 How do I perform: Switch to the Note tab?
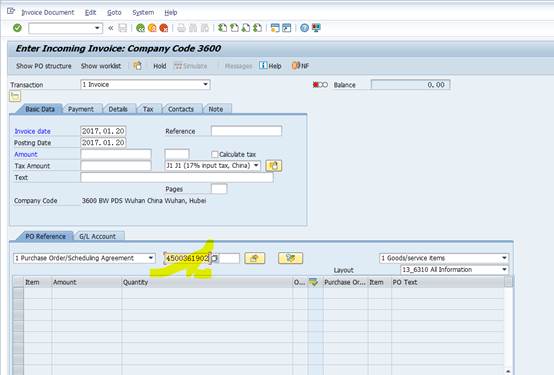[216, 109]
